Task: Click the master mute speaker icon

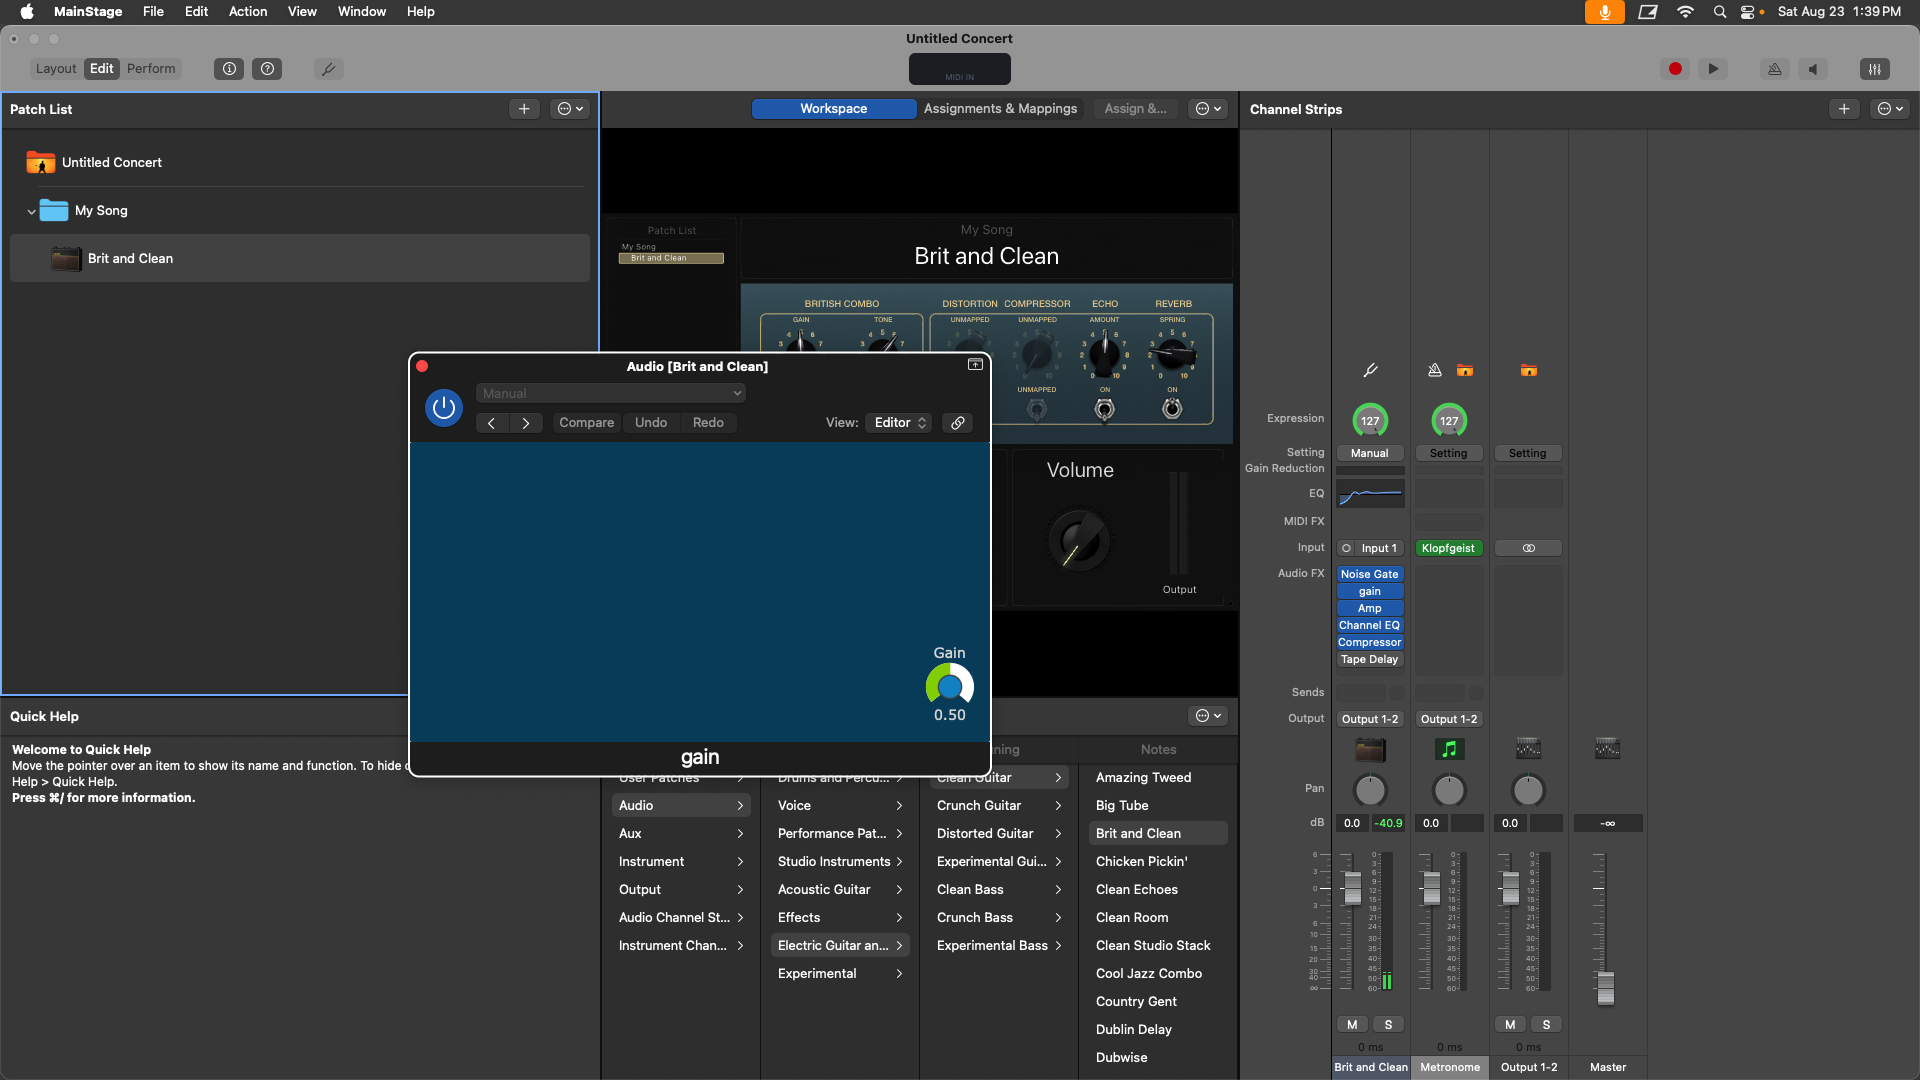Action: click(x=1813, y=69)
